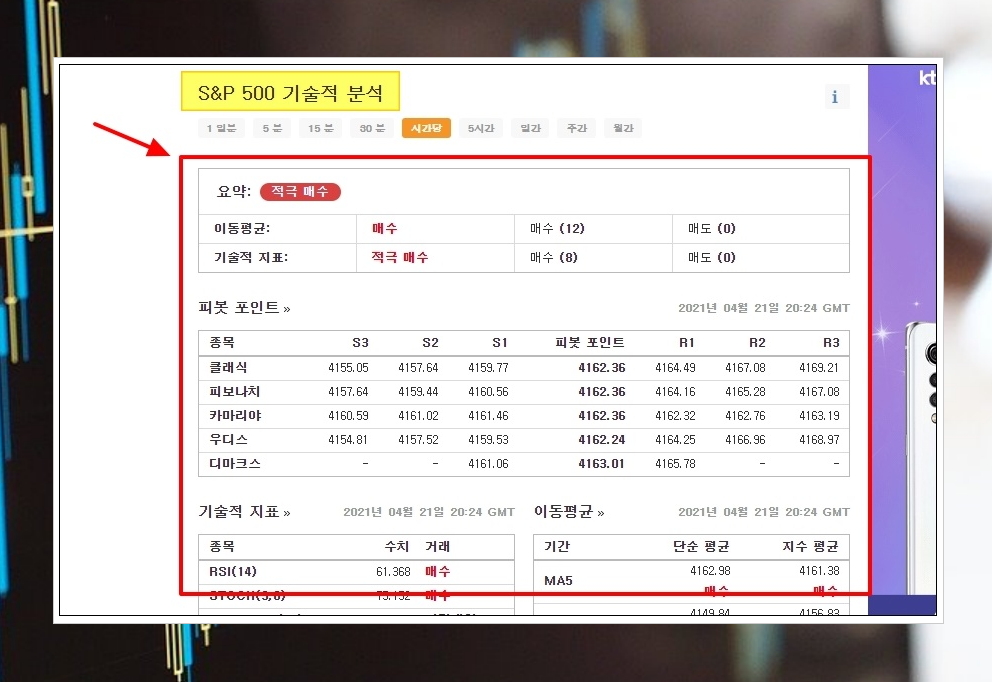Viewport: 992px width, 682px height.
Task: Click the 카마리야 S1 value 4161.46
Action: tap(488, 416)
